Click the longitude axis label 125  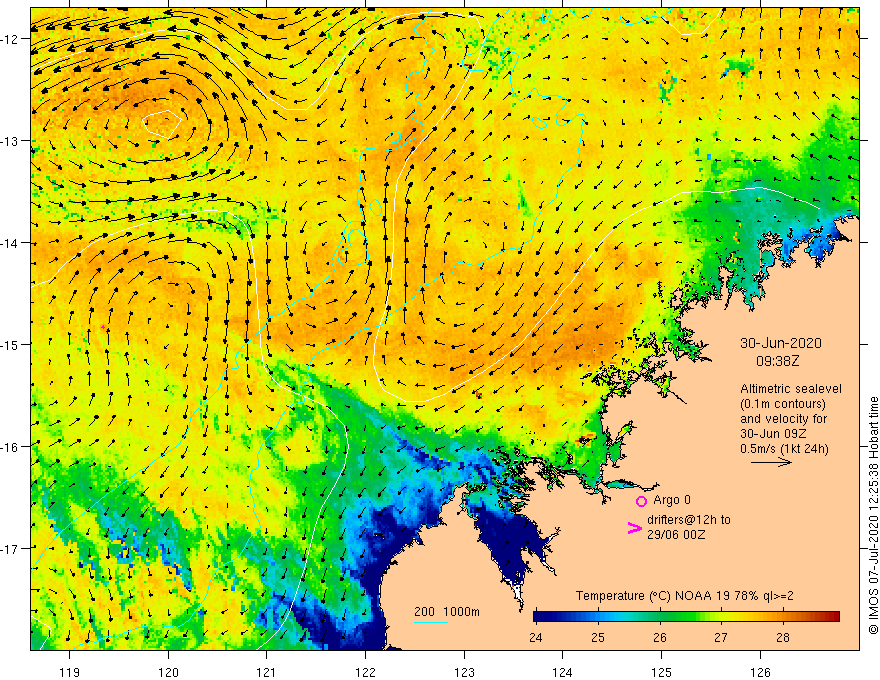pyautogui.click(x=661, y=672)
